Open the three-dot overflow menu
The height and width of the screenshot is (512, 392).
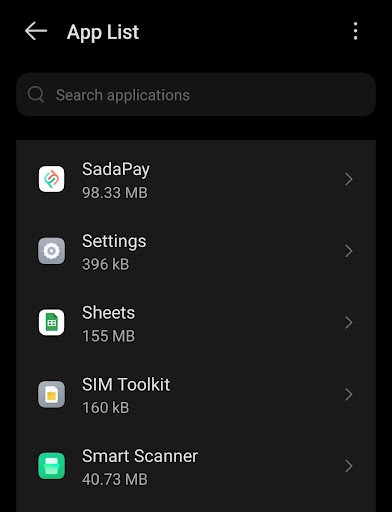click(355, 31)
